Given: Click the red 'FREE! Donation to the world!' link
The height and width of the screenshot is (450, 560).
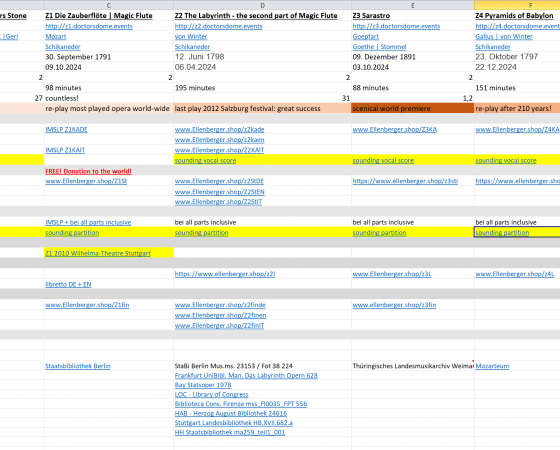Looking at the screenshot, I should (x=88, y=171).
